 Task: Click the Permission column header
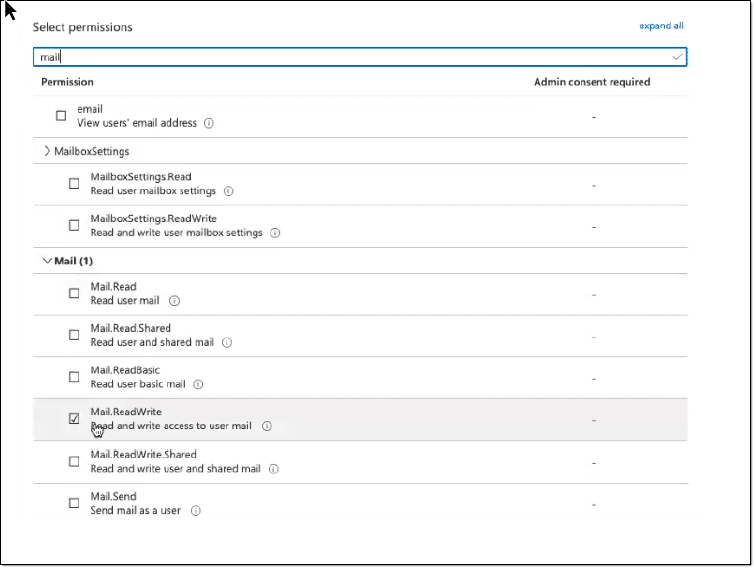coord(67,82)
